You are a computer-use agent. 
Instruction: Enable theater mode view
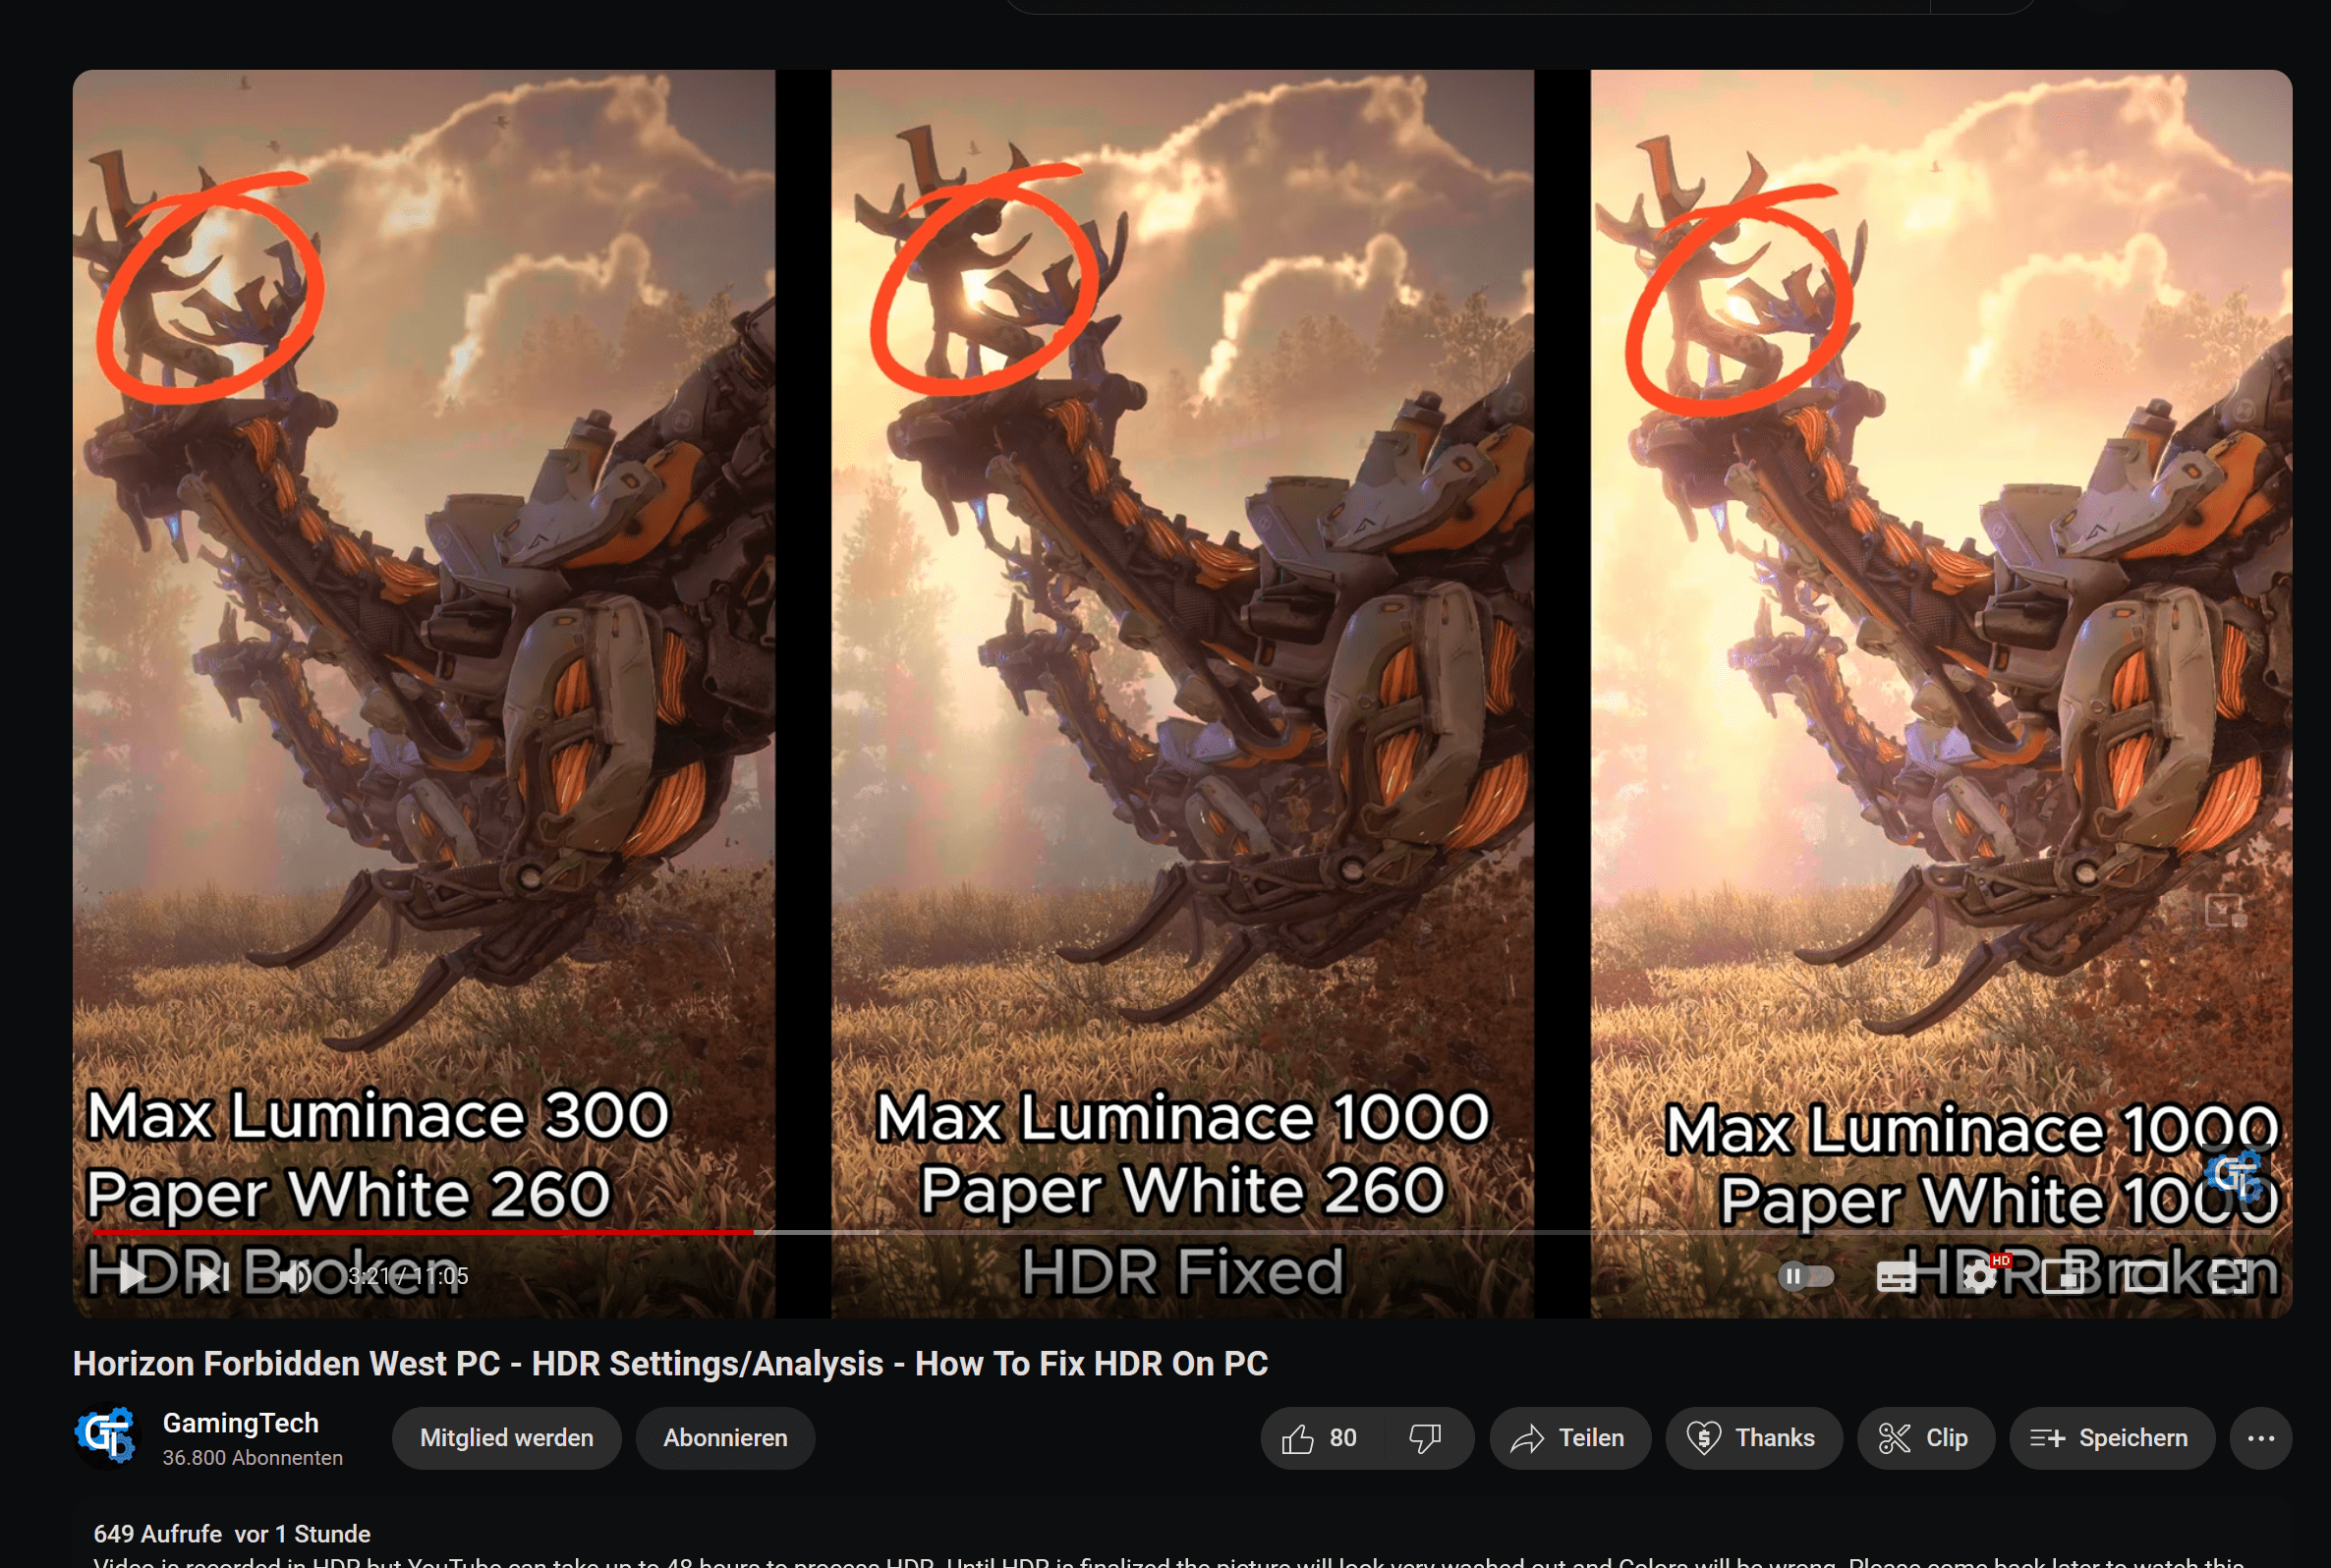click(2146, 1276)
